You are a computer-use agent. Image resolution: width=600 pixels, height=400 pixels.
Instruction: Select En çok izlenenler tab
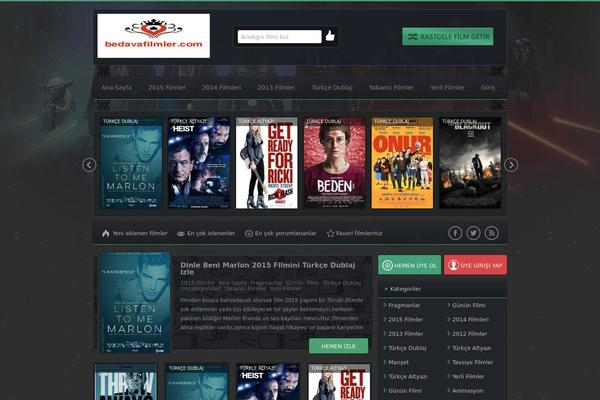tap(206, 233)
